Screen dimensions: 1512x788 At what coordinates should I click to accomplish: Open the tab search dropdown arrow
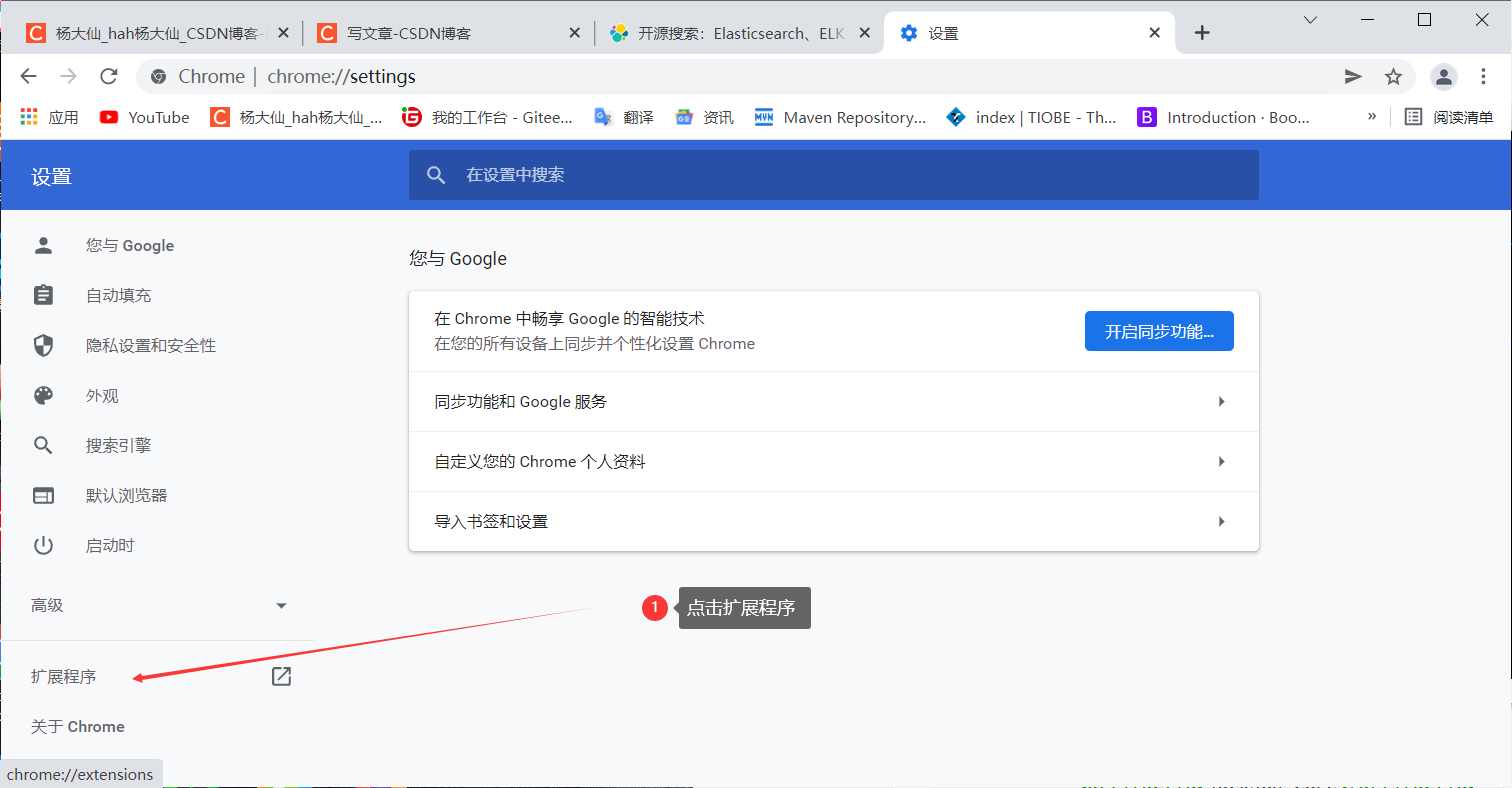tap(1311, 19)
